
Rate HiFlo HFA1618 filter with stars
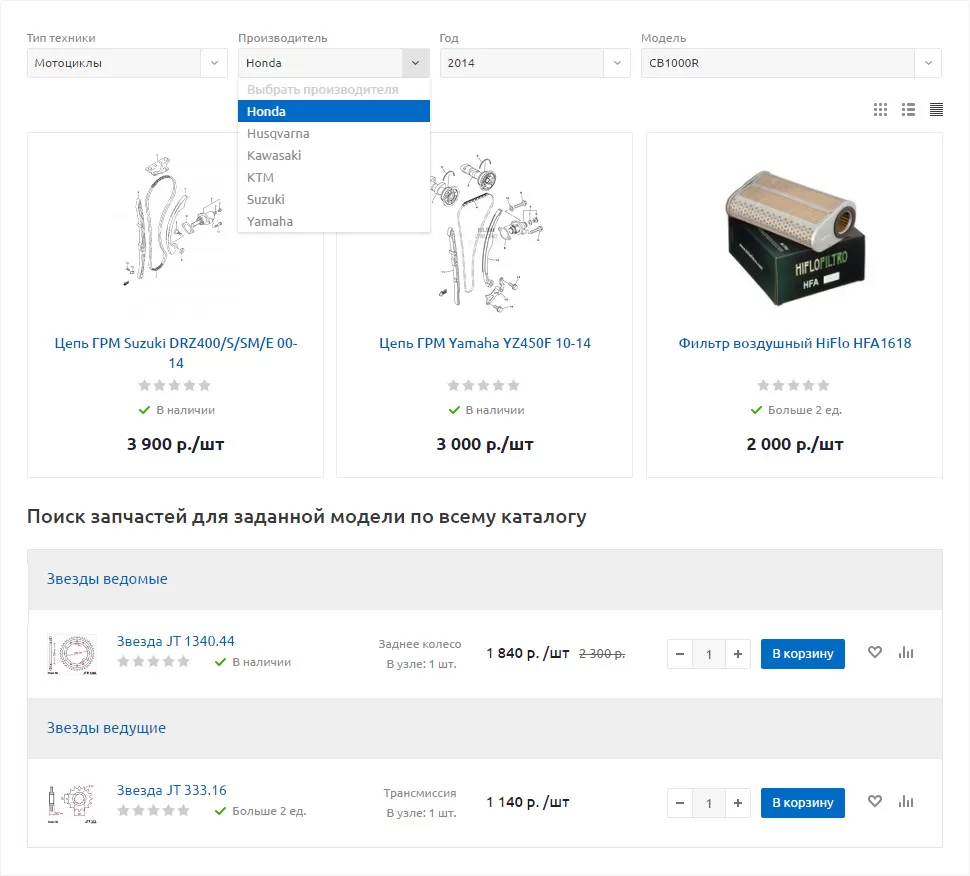coord(794,385)
